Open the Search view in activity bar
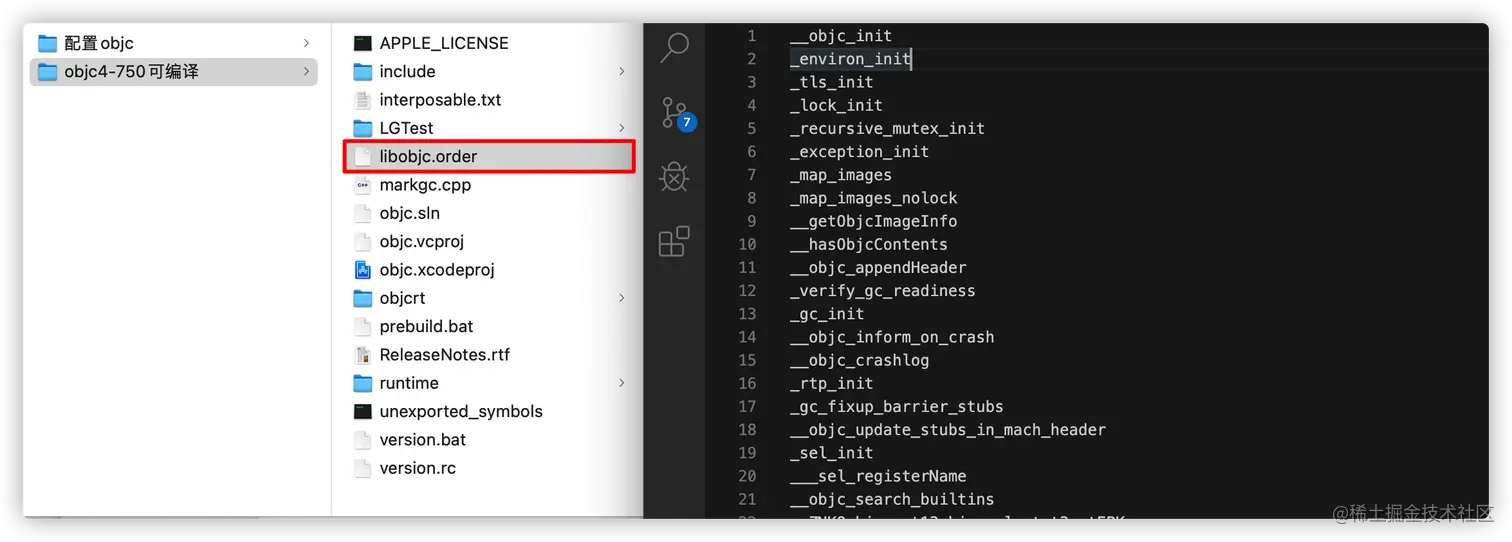 coord(676,47)
